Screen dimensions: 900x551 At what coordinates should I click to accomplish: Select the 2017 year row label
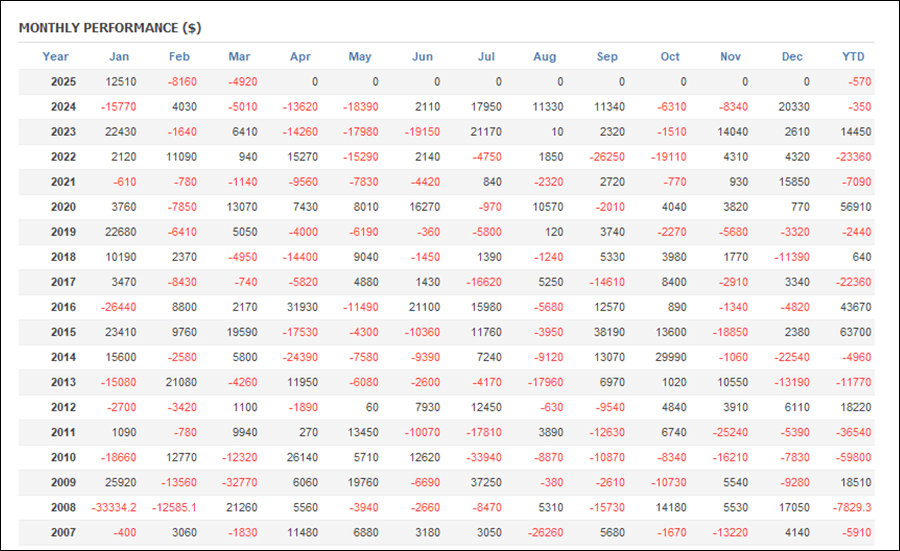click(x=63, y=282)
